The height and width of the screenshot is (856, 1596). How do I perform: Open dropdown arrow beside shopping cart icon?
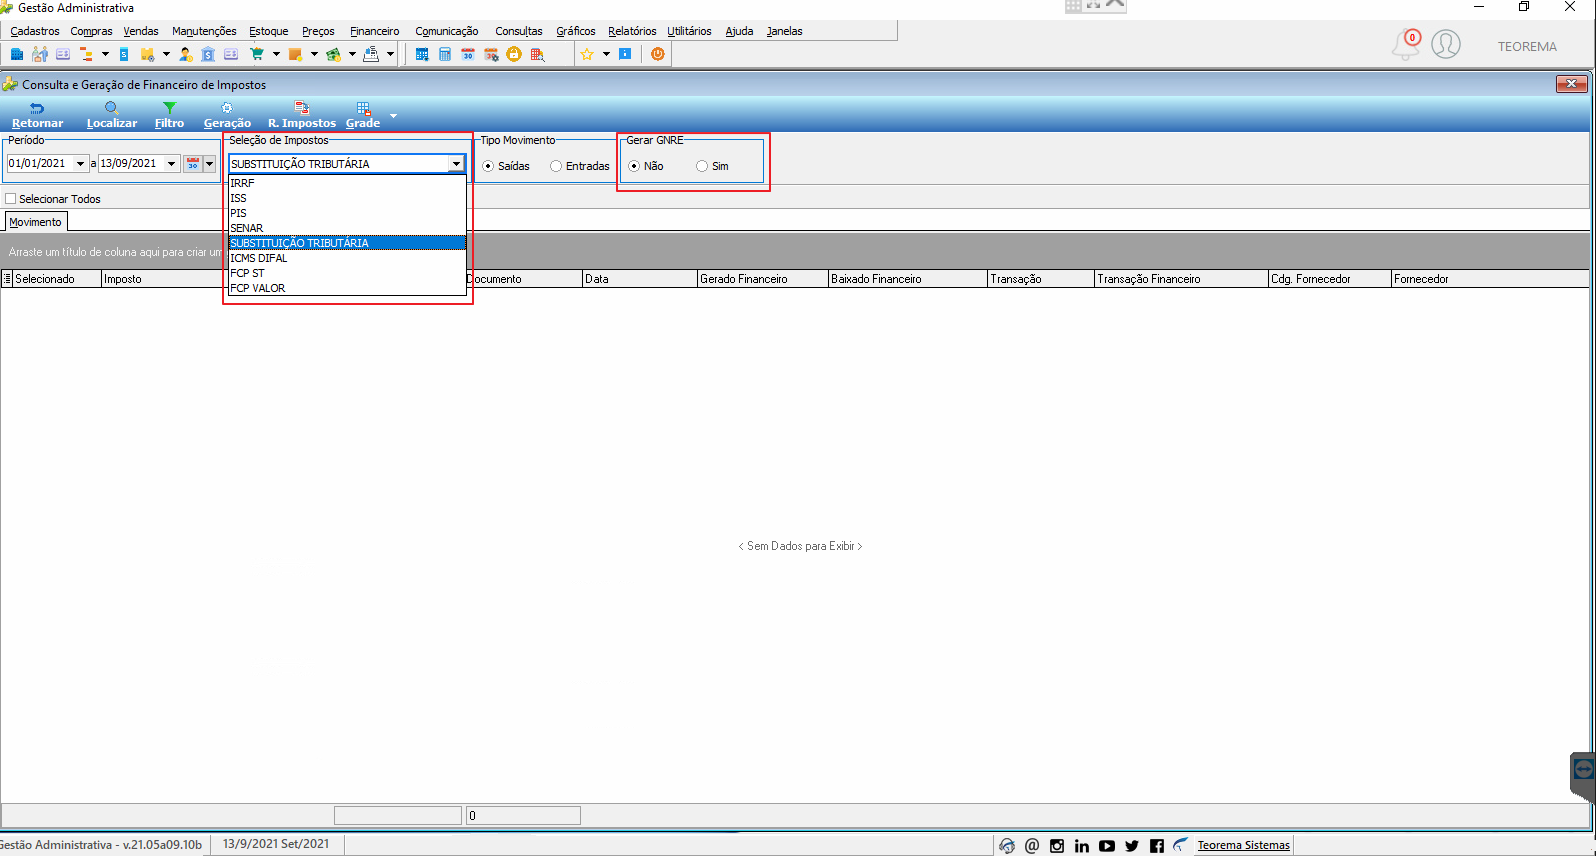pos(276,54)
